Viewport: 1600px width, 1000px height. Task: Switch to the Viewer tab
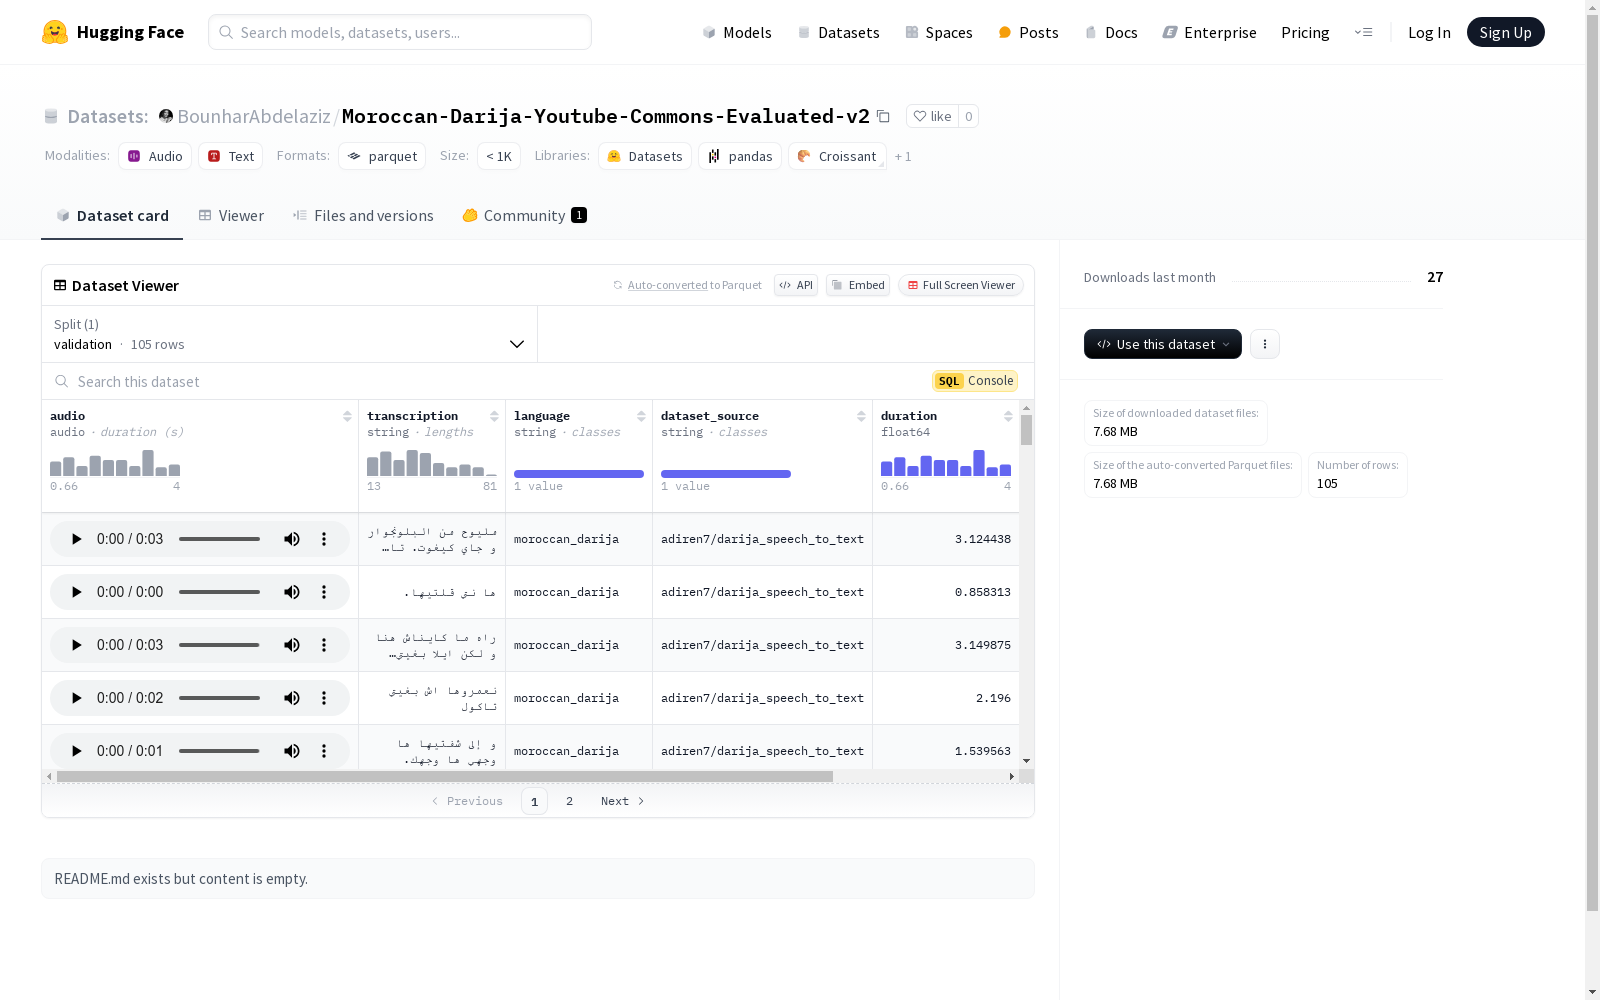[231, 216]
